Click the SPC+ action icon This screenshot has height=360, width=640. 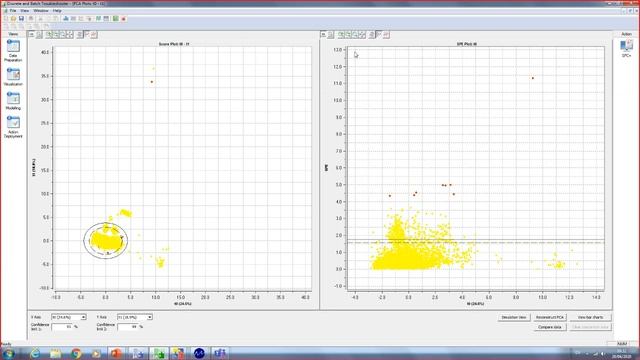tap(626, 48)
